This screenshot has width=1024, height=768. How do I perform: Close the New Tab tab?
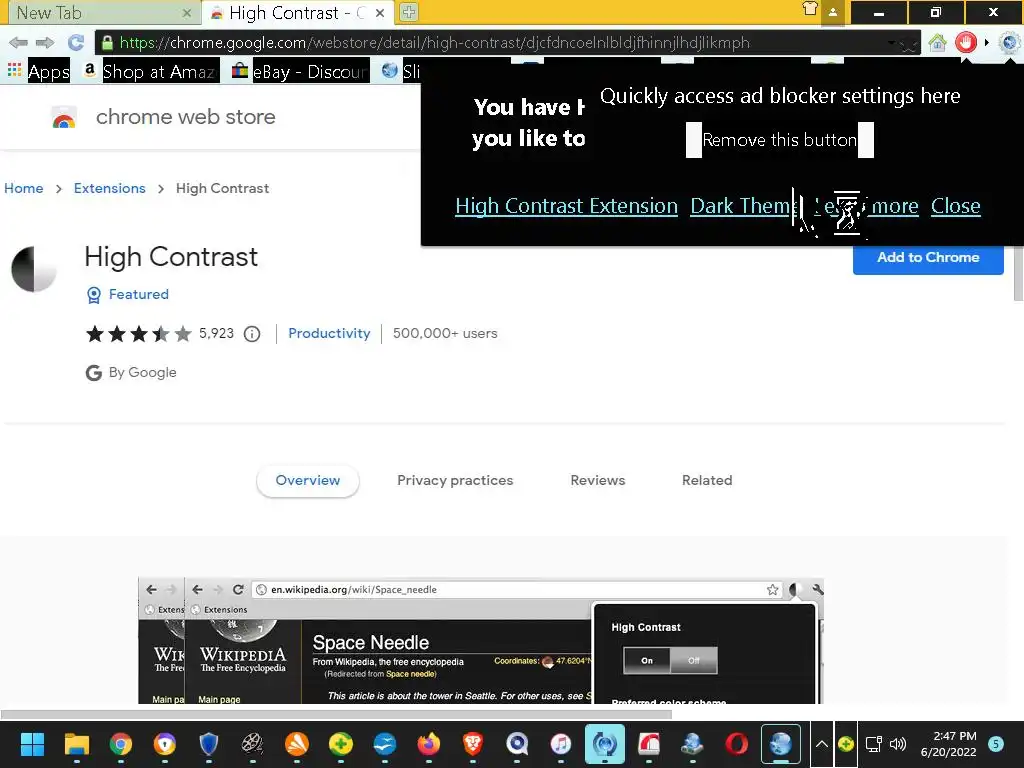point(187,13)
